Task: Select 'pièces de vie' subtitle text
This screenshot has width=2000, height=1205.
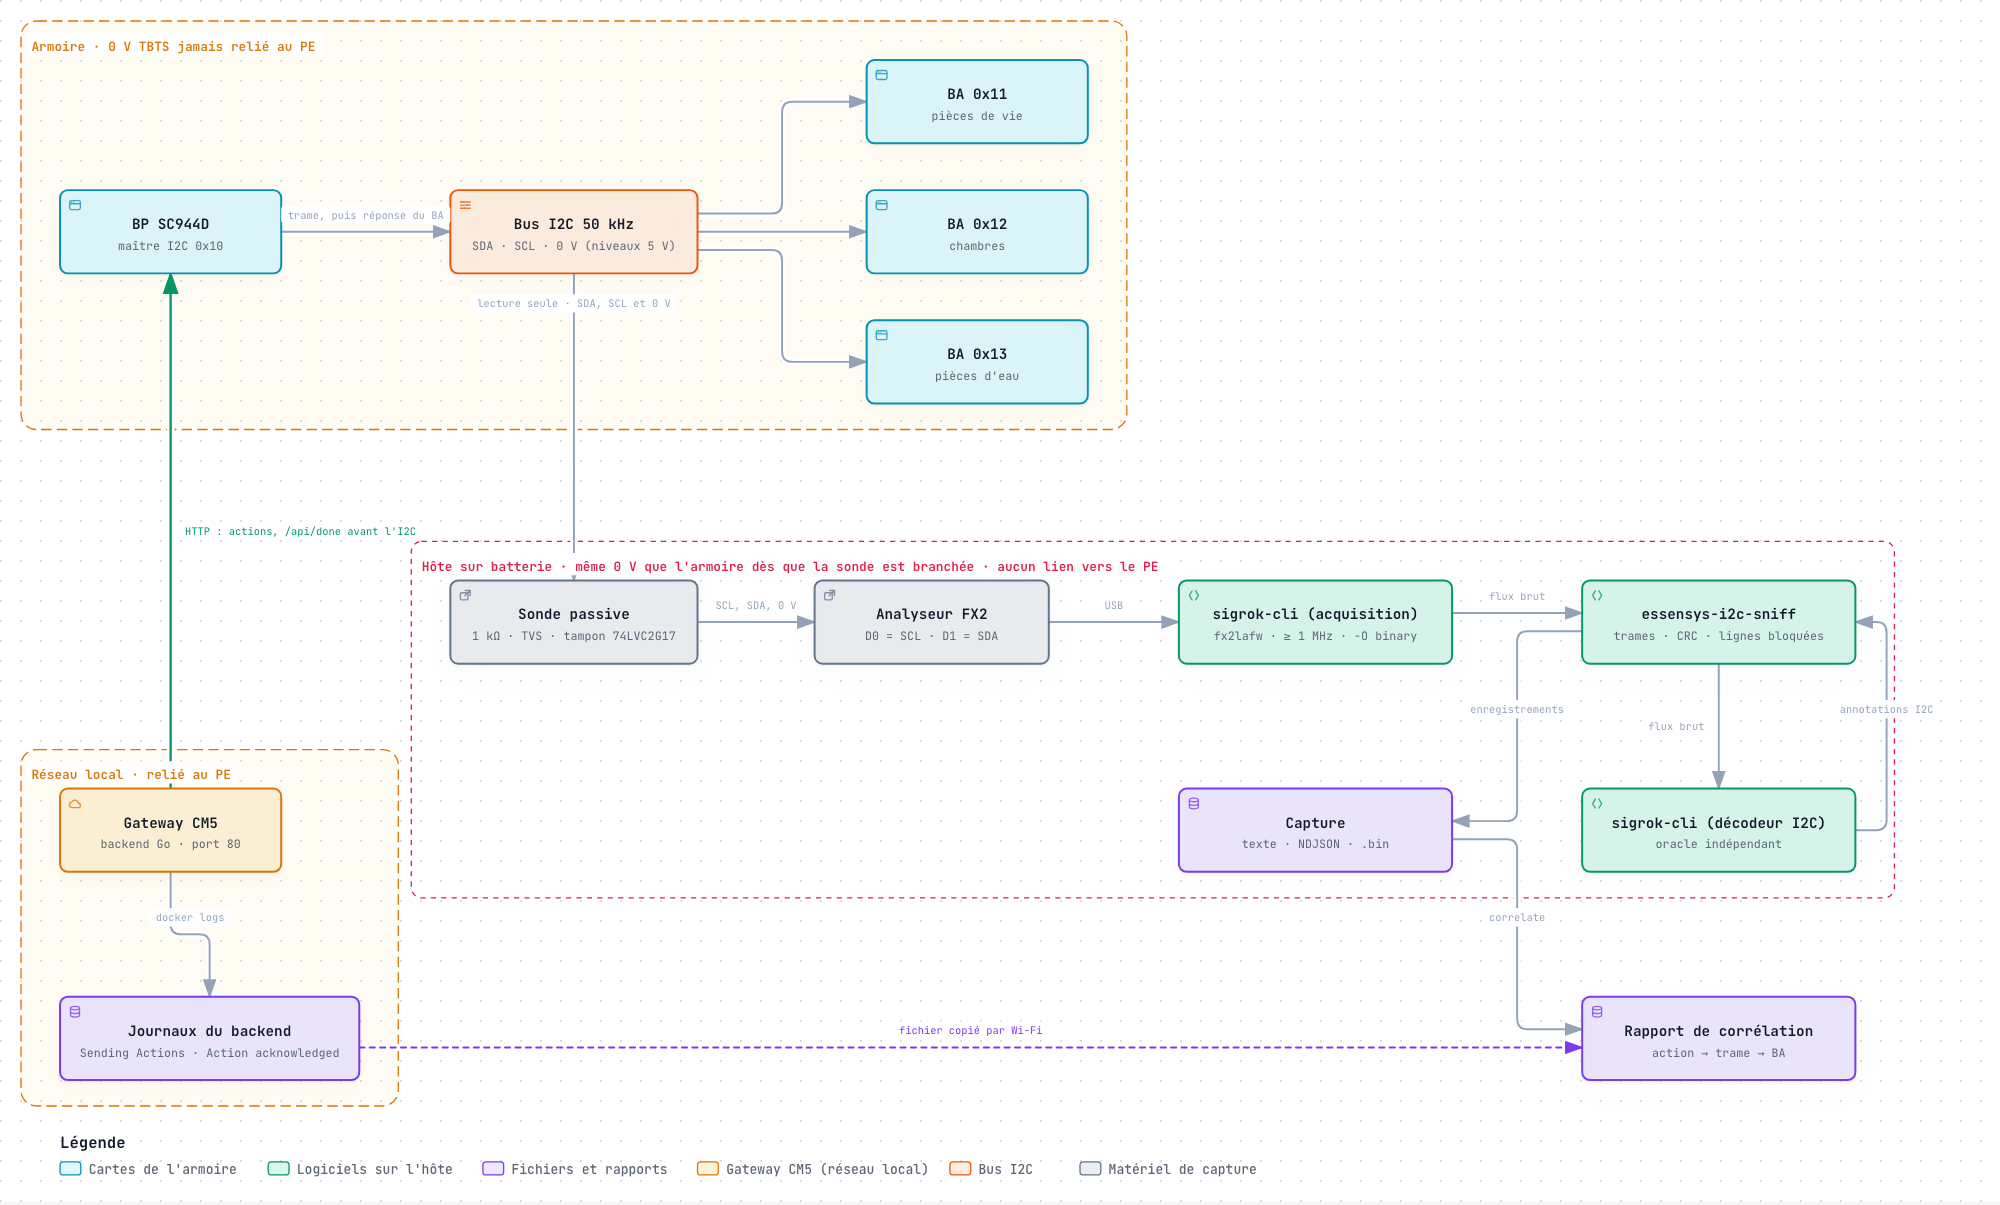Action: click(x=977, y=116)
